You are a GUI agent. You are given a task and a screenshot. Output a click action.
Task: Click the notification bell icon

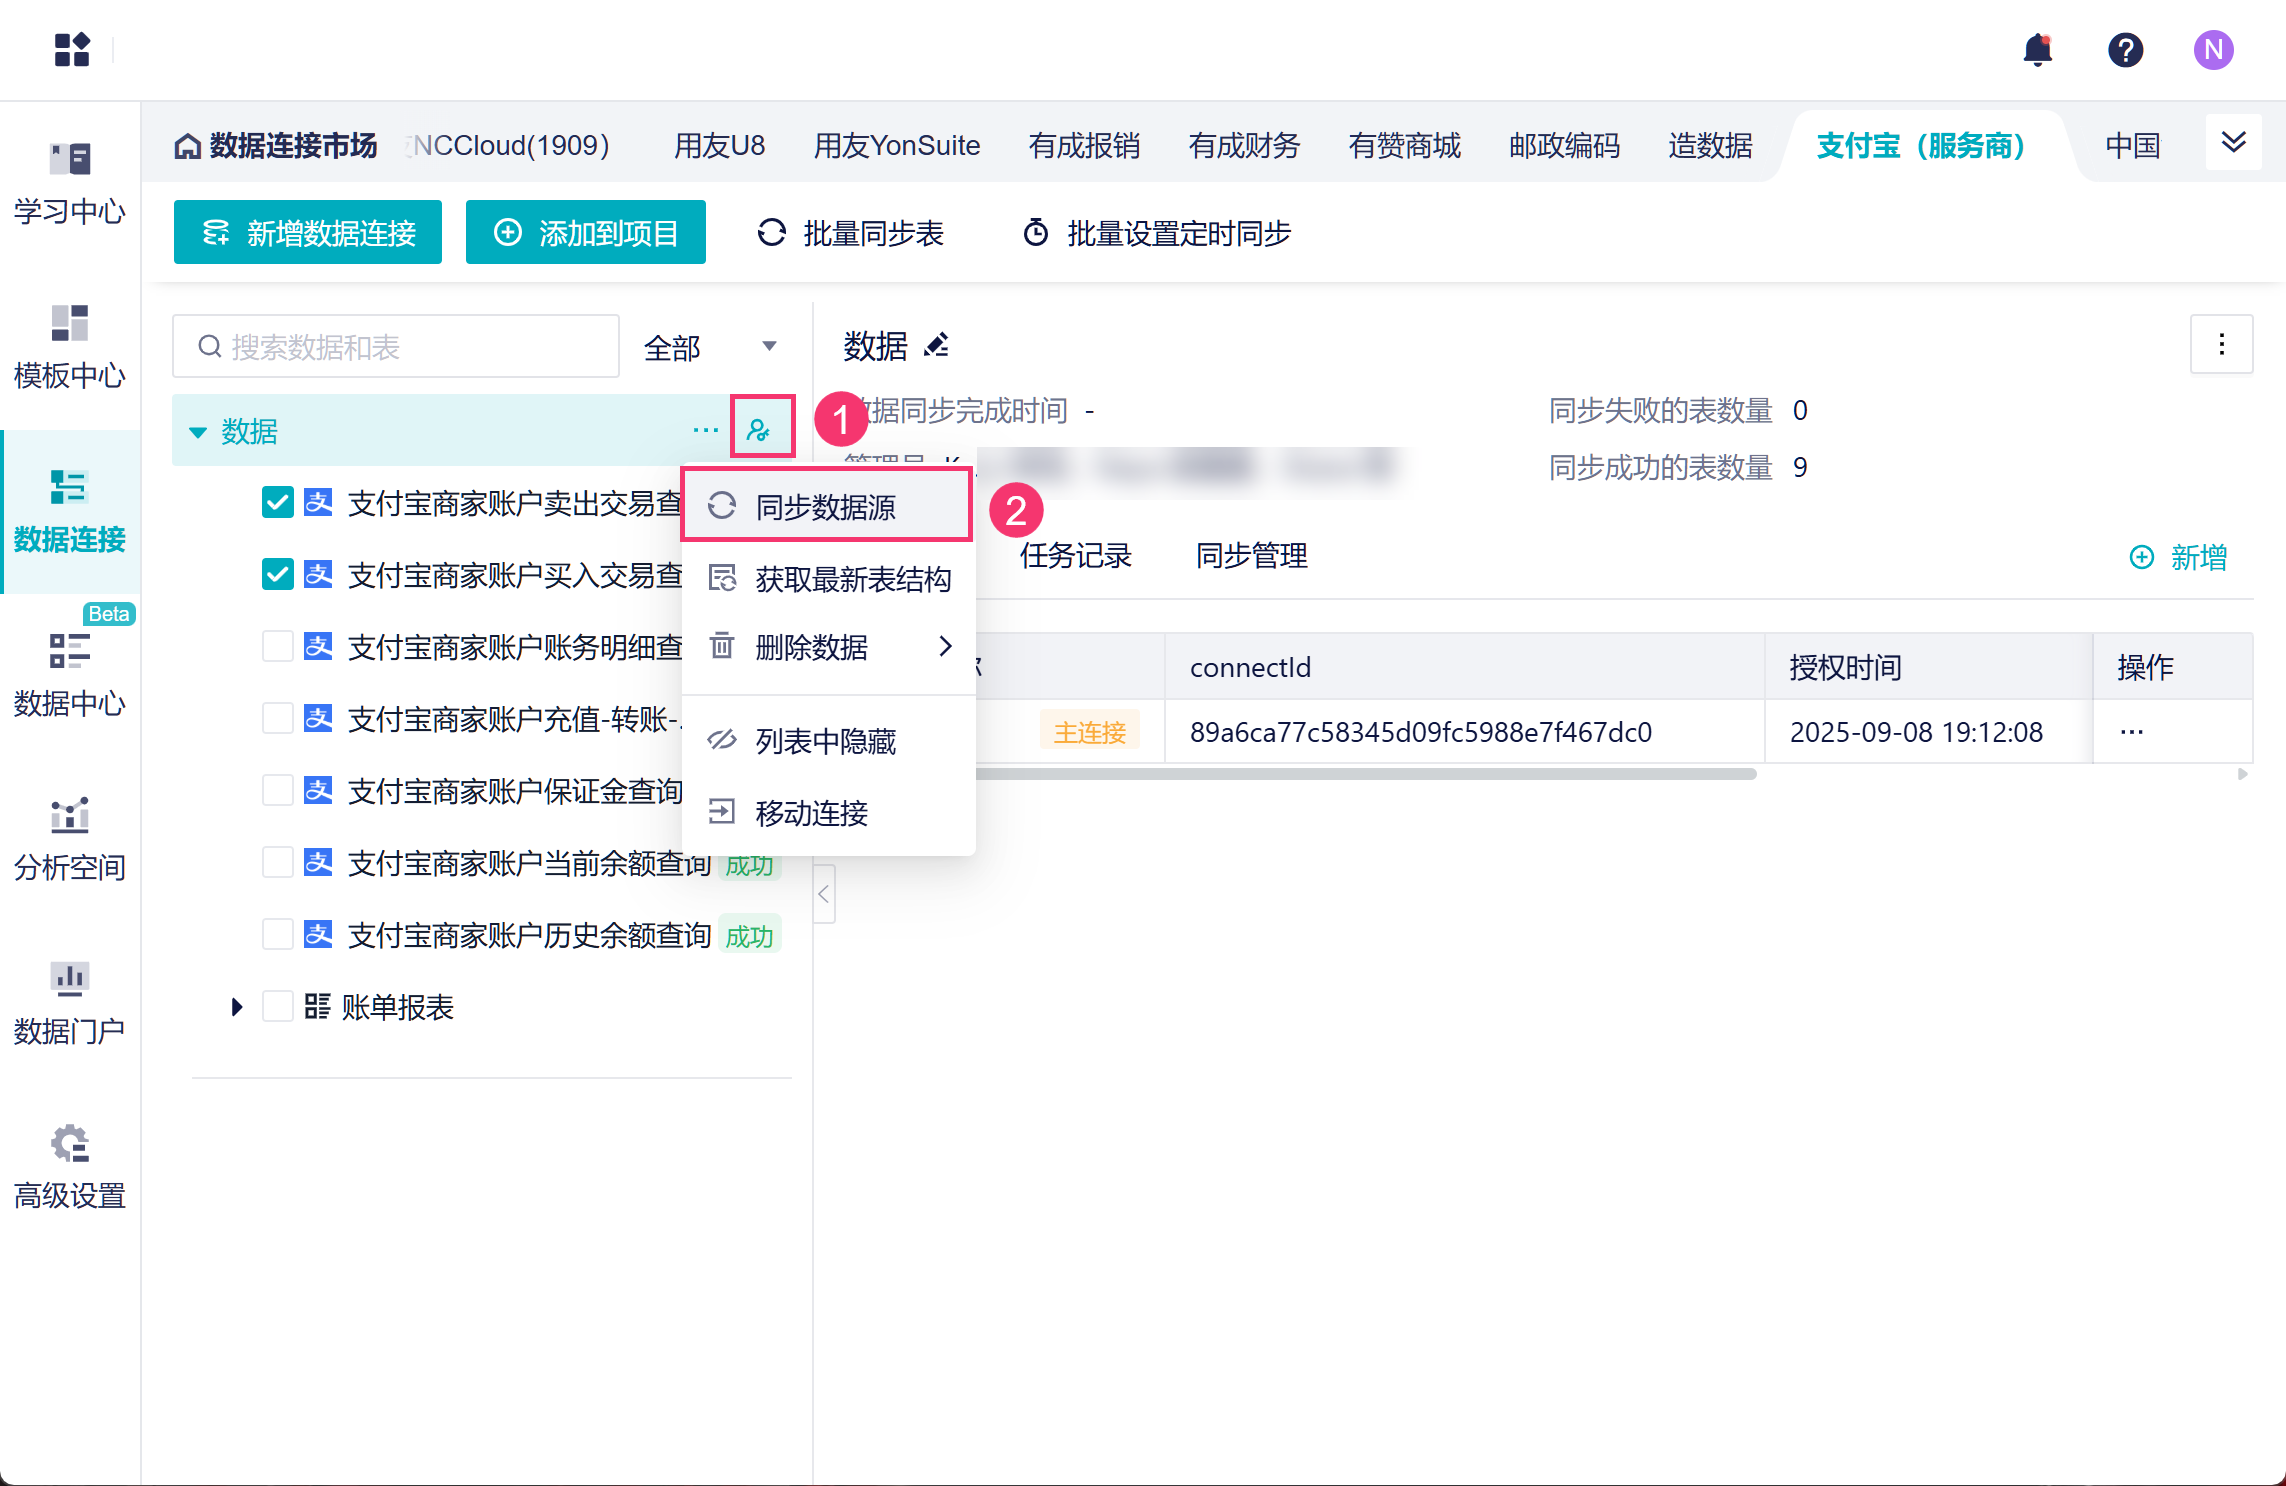point(2036,50)
